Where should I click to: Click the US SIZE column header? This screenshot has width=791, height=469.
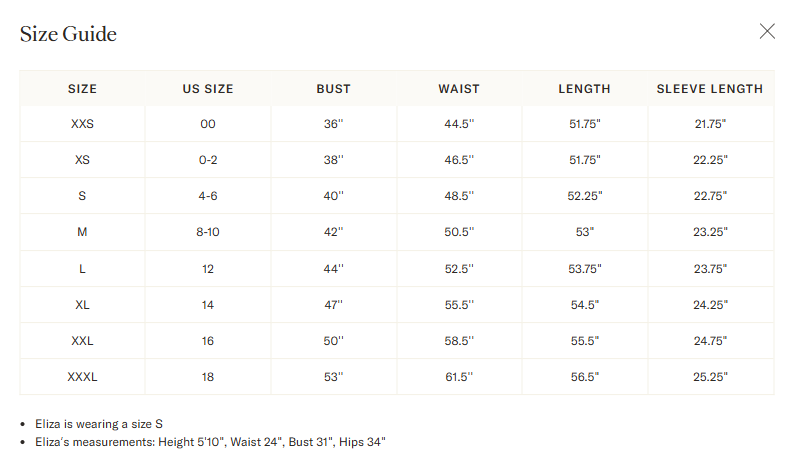pos(208,89)
